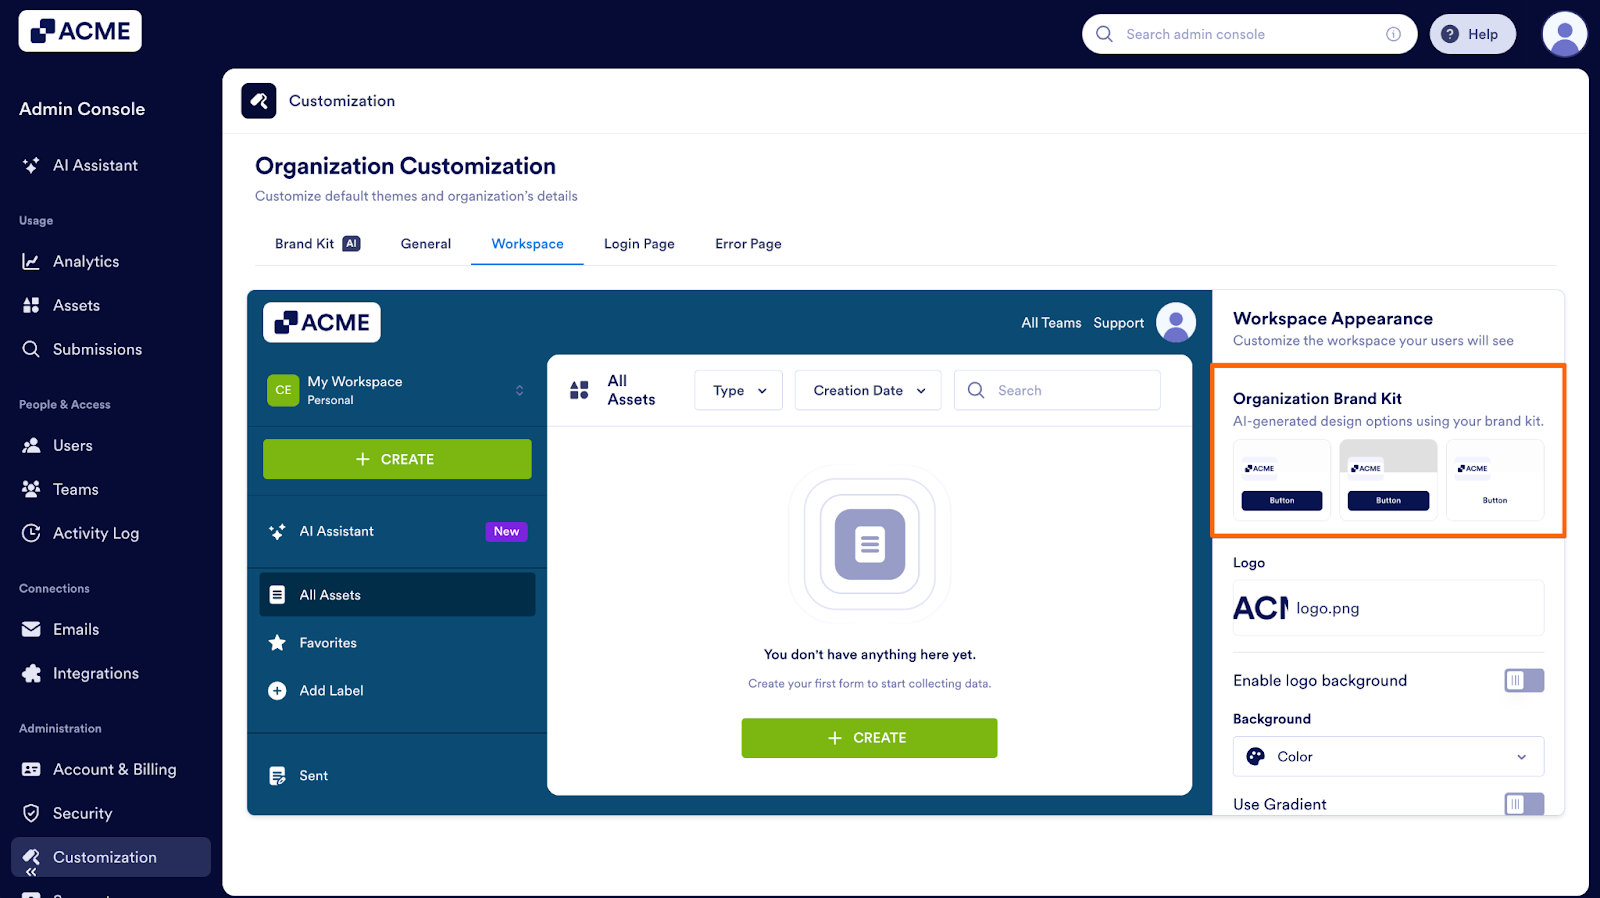Click the CE workspace badge
Viewport: 1600px width, 898px height.
click(x=283, y=390)
